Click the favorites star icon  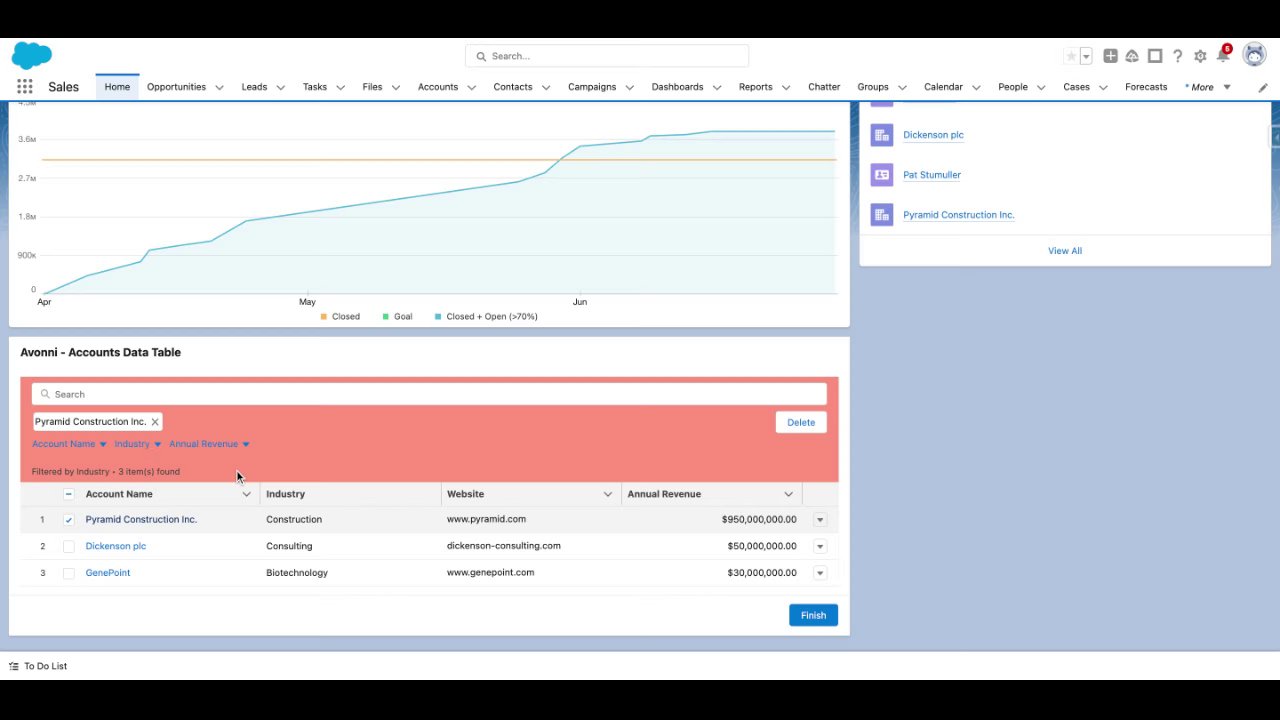(1071, 56)
